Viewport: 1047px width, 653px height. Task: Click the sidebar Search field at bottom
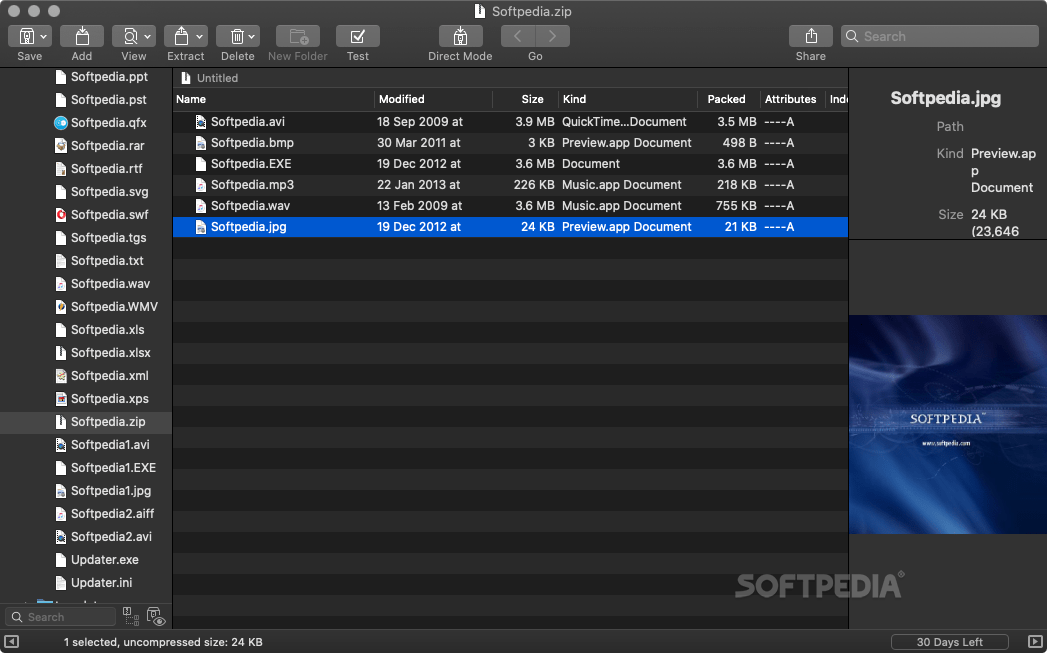pyautogui.click(x=60, y=617)
